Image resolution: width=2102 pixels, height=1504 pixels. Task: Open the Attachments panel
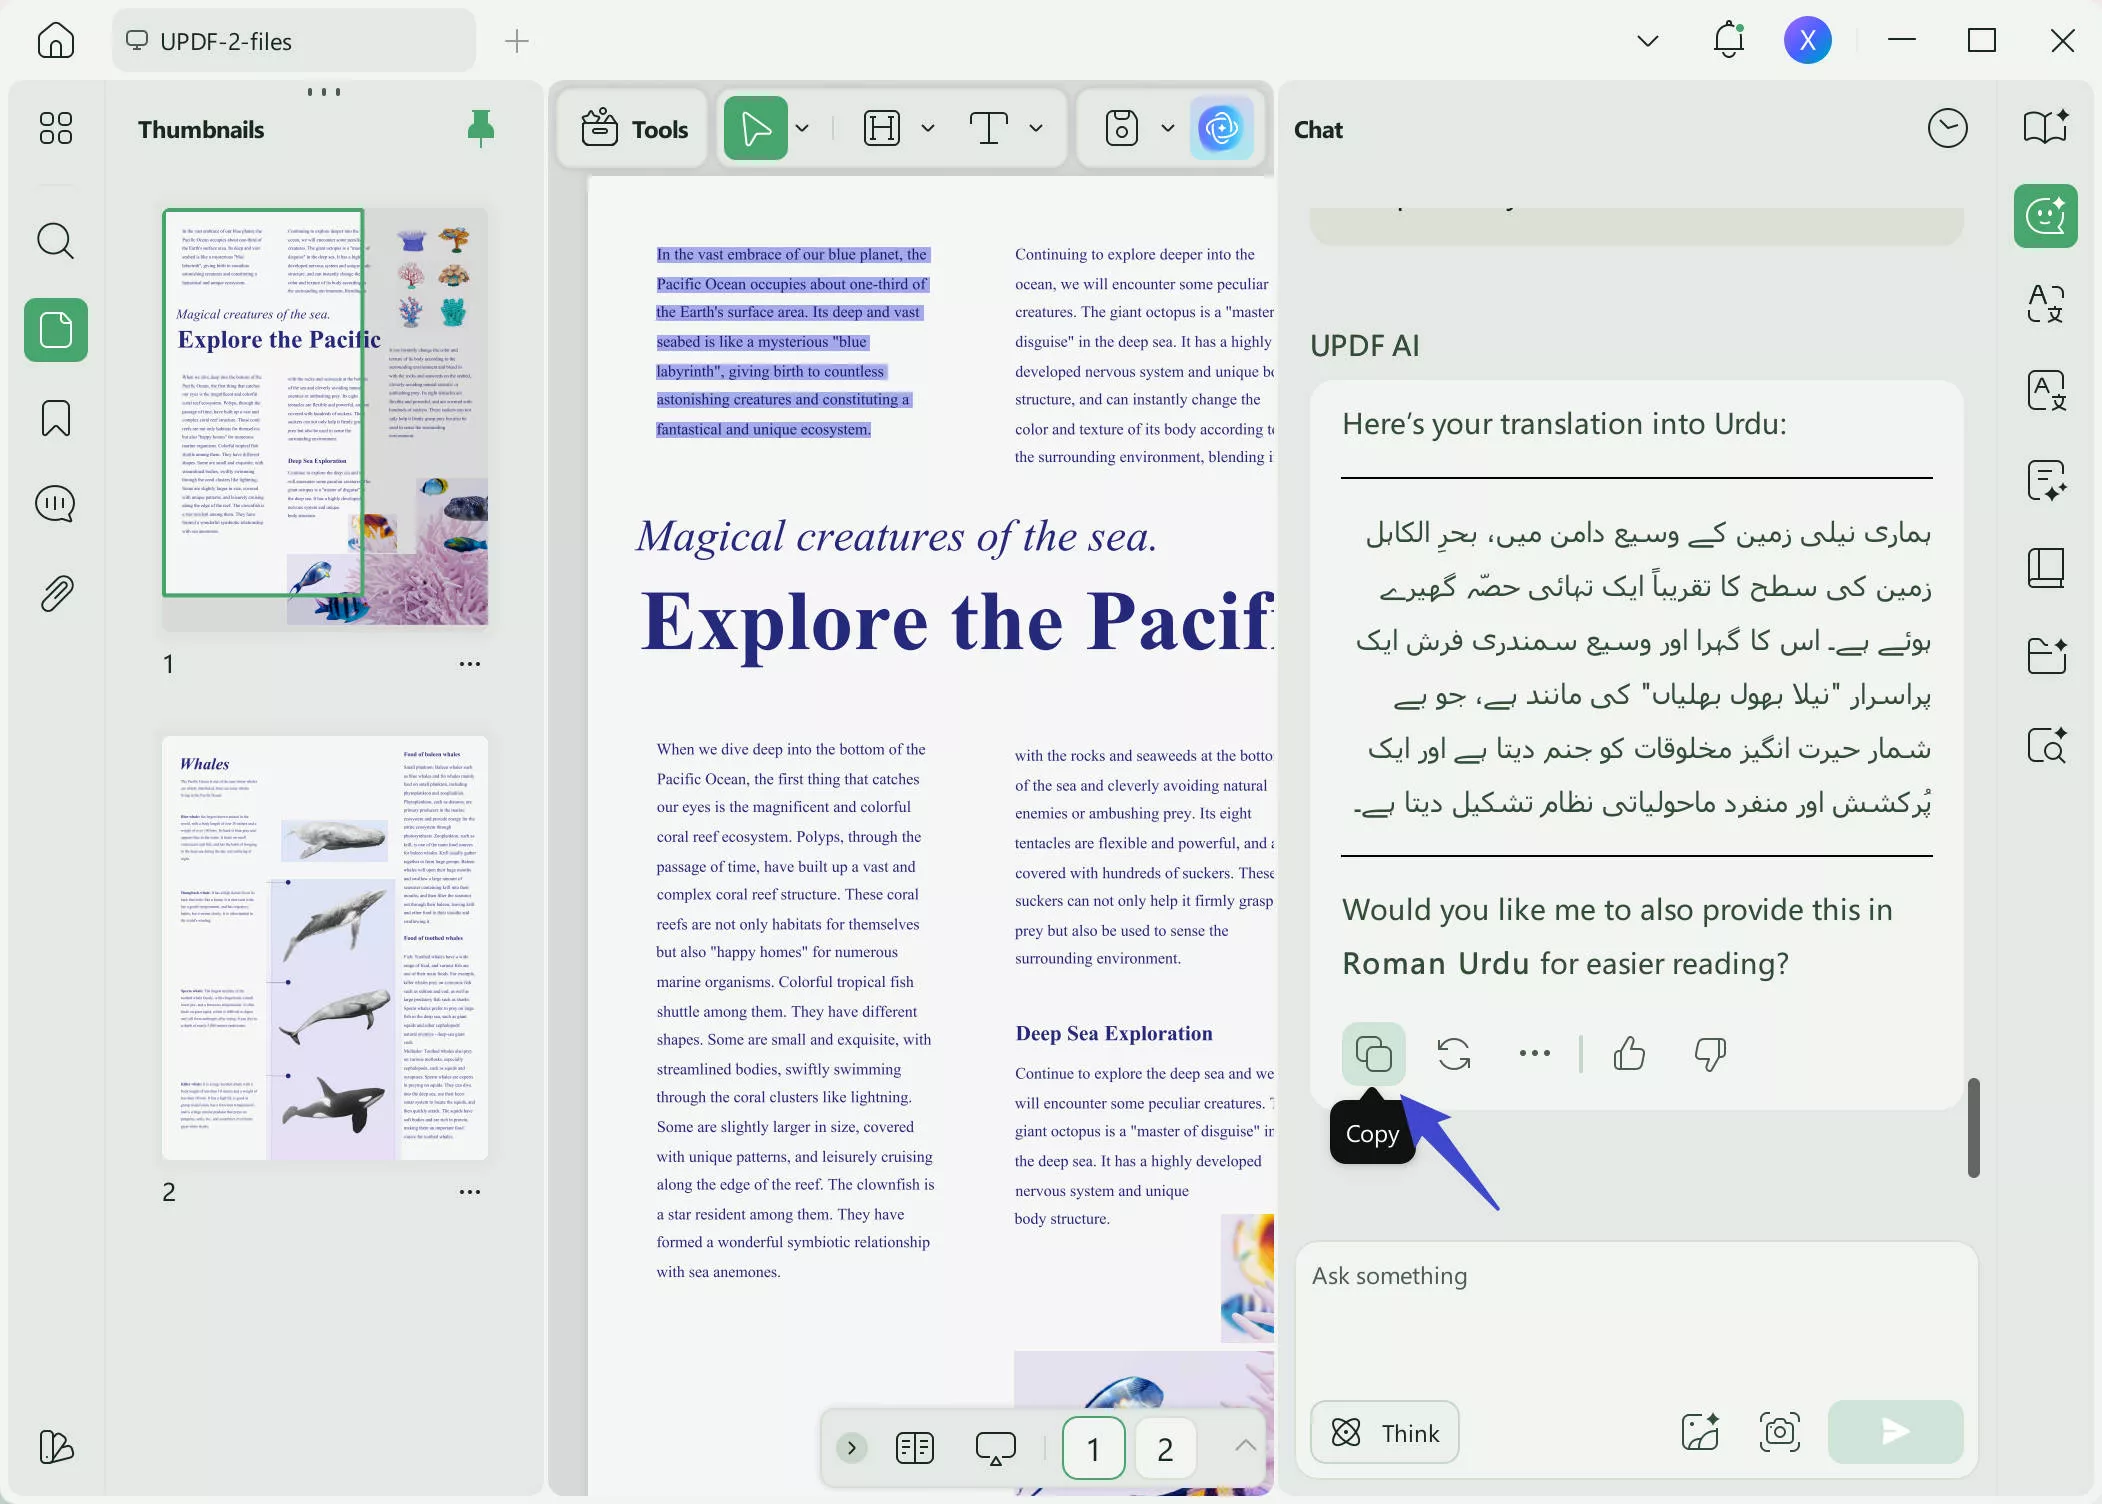click(55, 592)
